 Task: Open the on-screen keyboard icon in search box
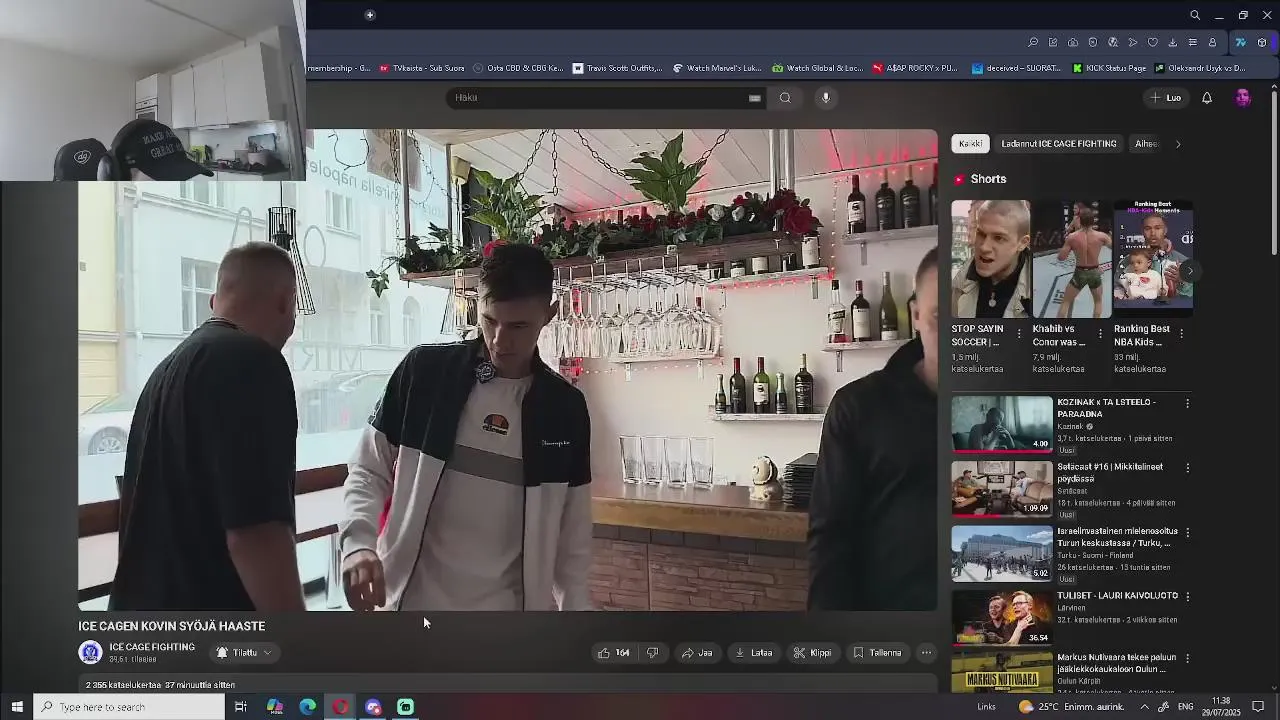(754, 98)
